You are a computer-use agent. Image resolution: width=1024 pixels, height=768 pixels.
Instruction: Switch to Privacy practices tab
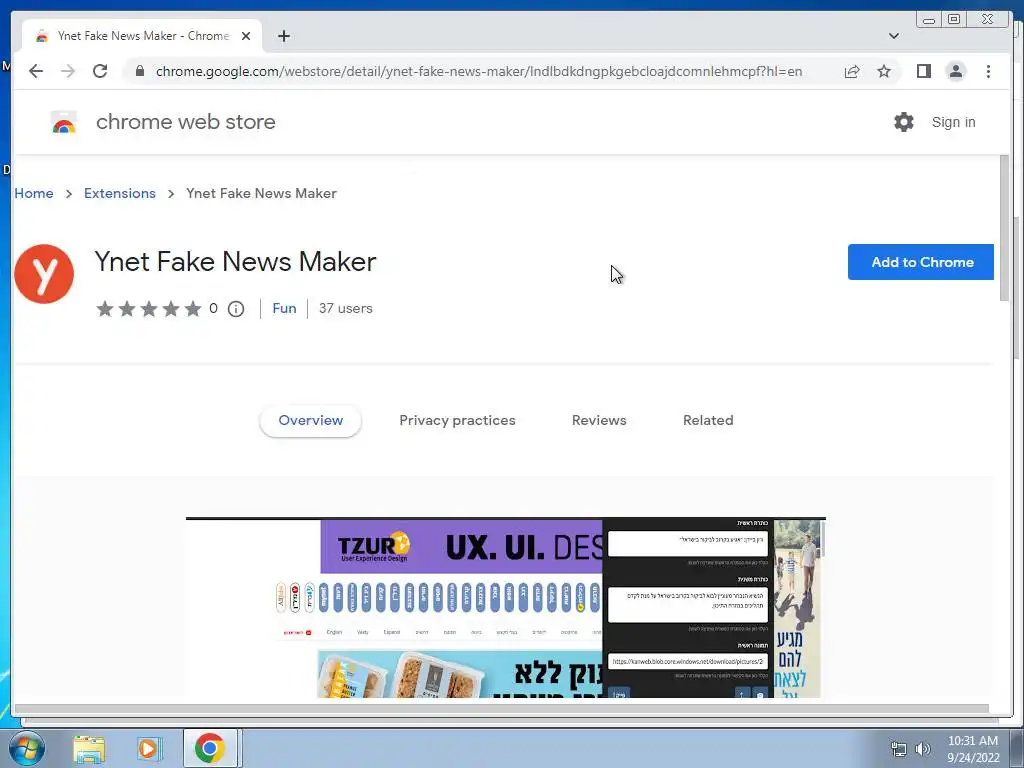(457, 421)
